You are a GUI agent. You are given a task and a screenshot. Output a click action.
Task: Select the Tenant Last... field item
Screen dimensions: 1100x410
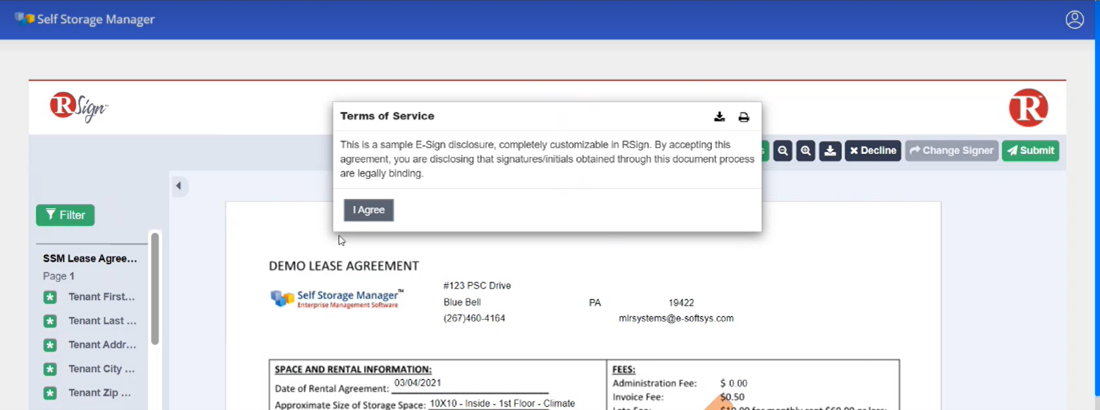point(102,321)
